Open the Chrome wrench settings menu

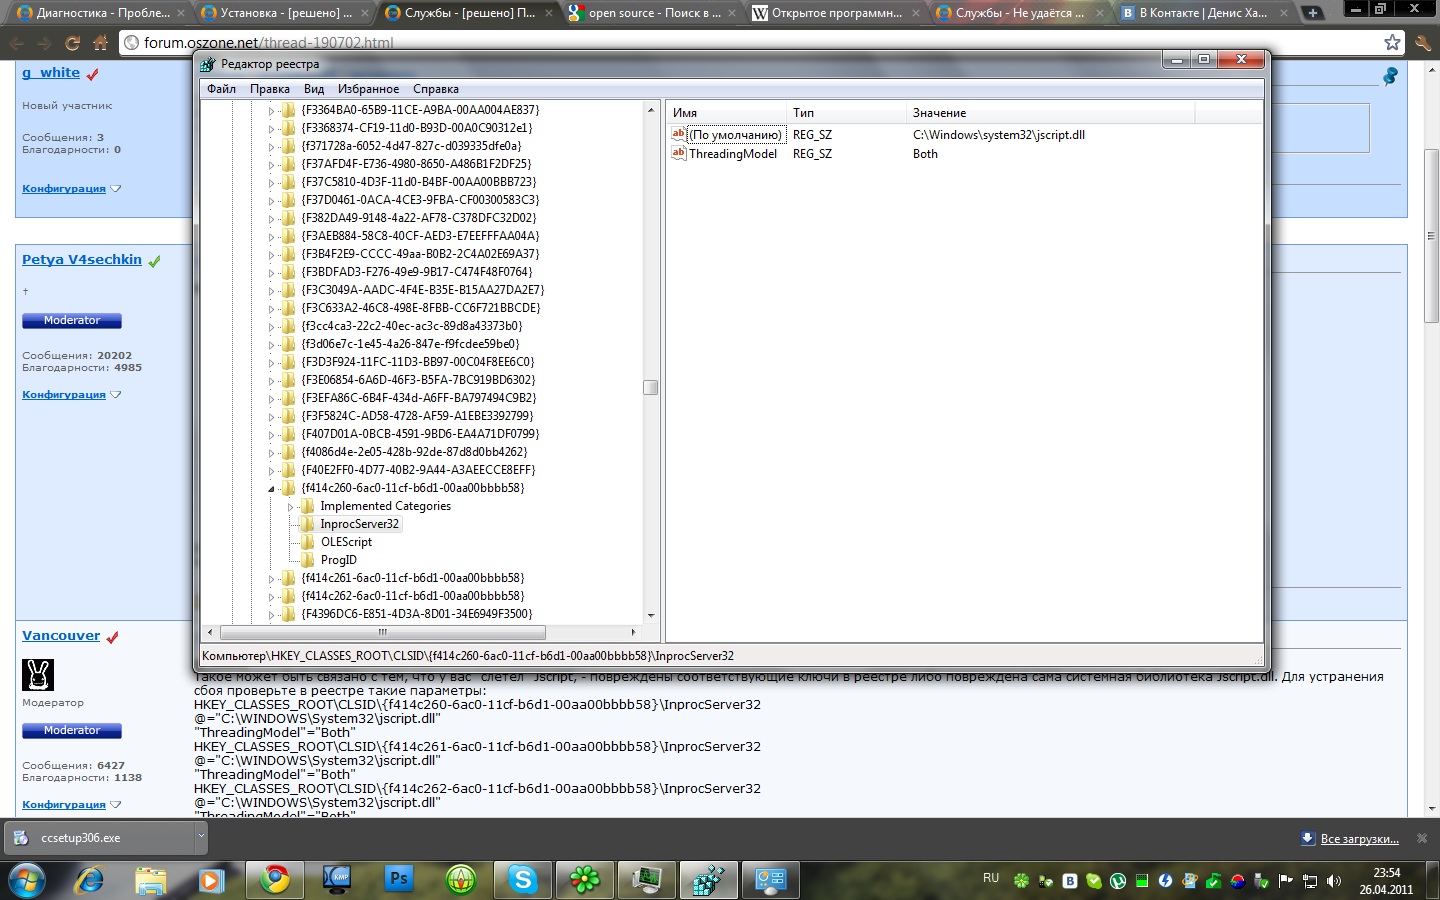coord(1423,43)
